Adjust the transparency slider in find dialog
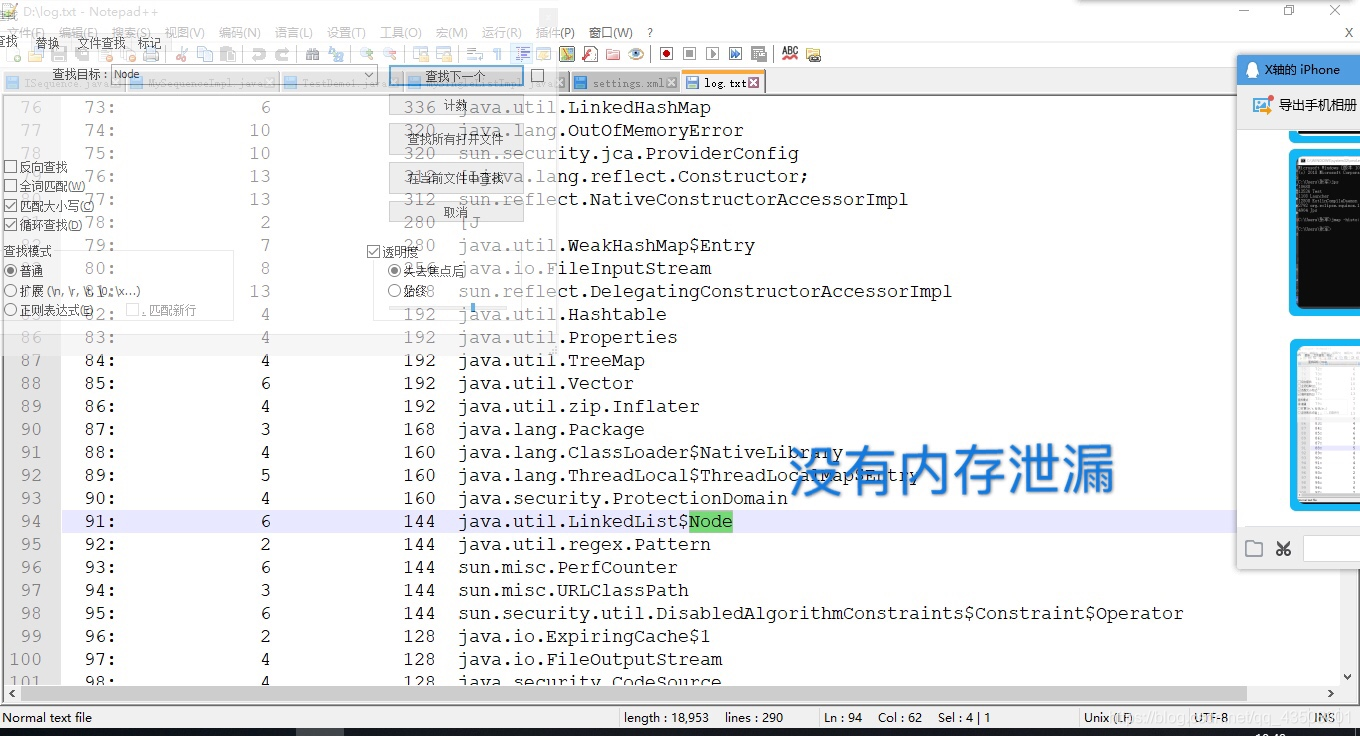Viewport: 1360px width, 736px height. [473, 308]
